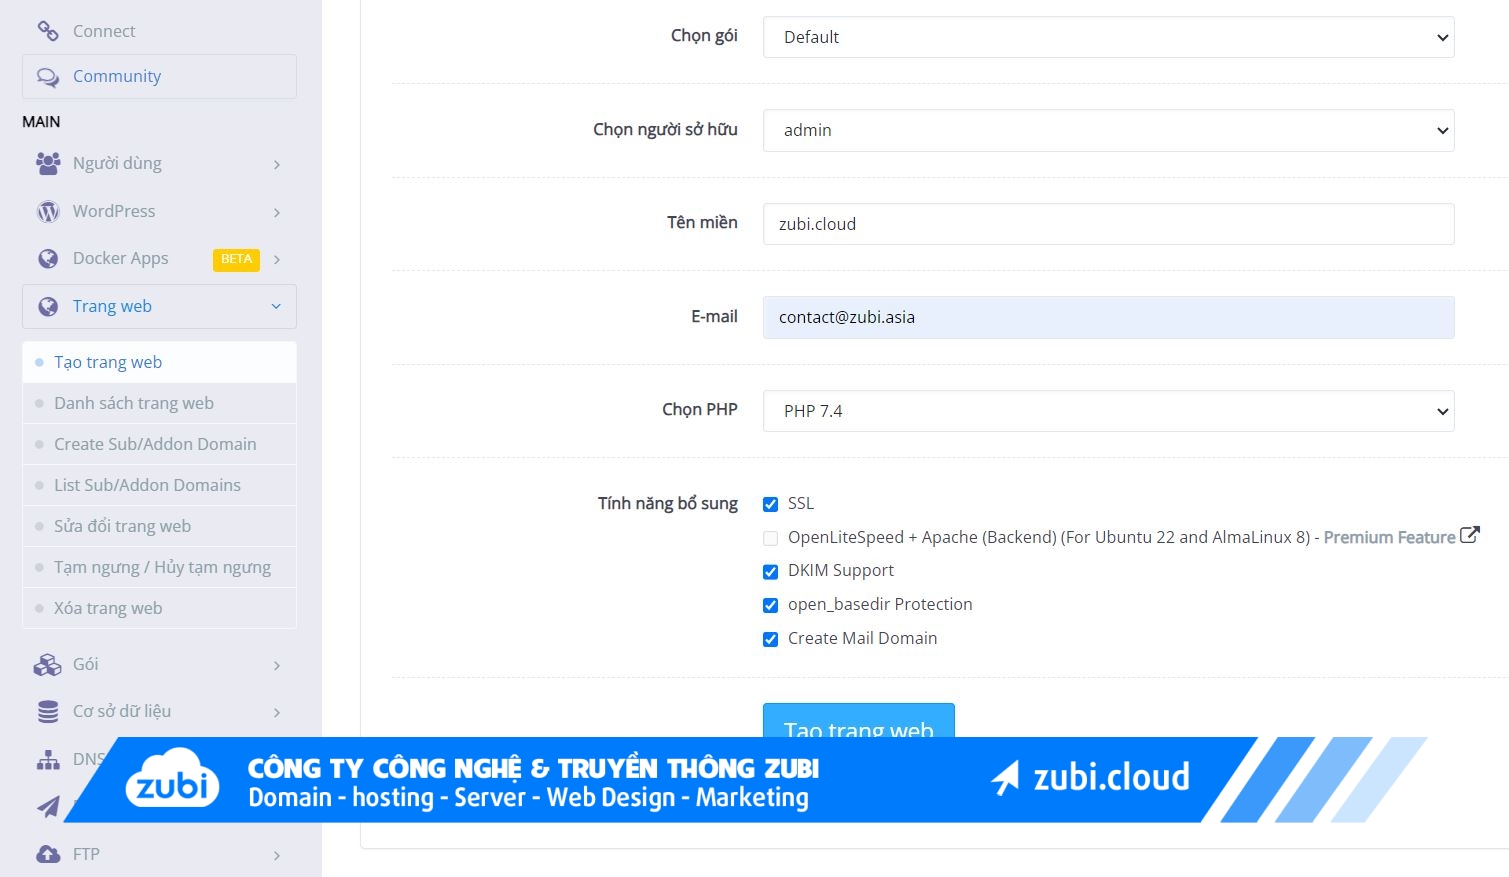Click the Connect link icon
This screenshot has width=1509, height=877.
pos(48,31)
